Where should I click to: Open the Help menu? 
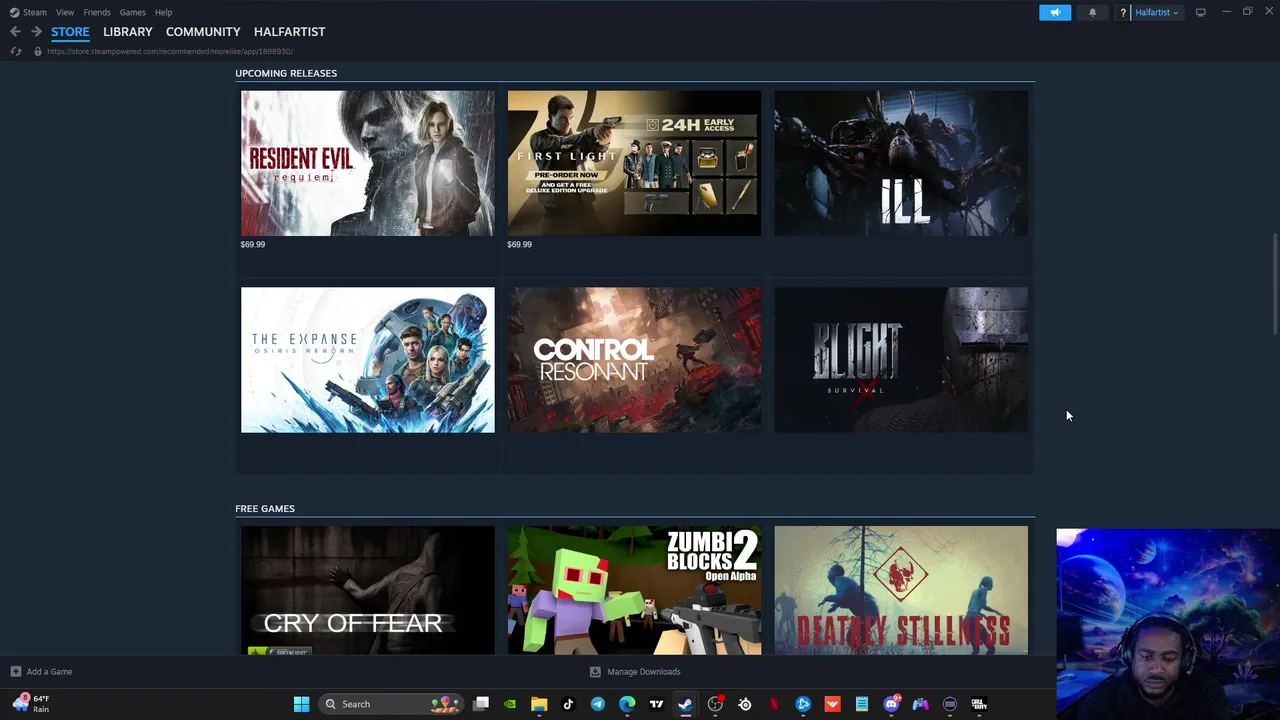(x=163, y=12)
